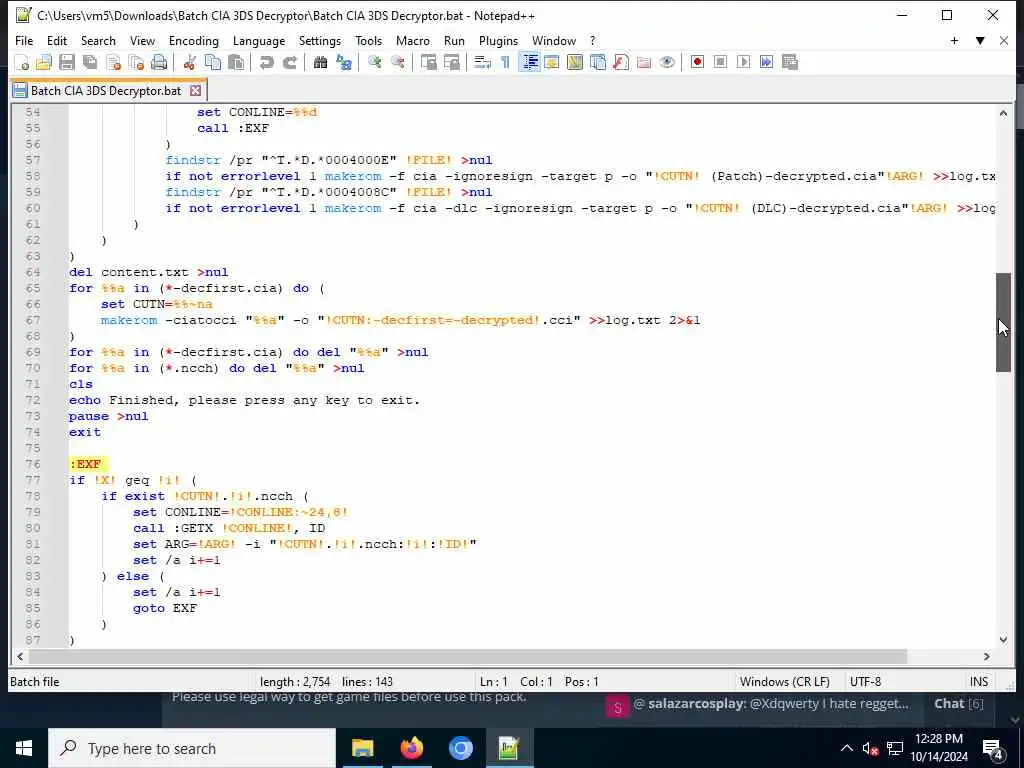1024x768 pixels.
Task: Click the Print toolbar icon
Action: (x=159, y=62)
